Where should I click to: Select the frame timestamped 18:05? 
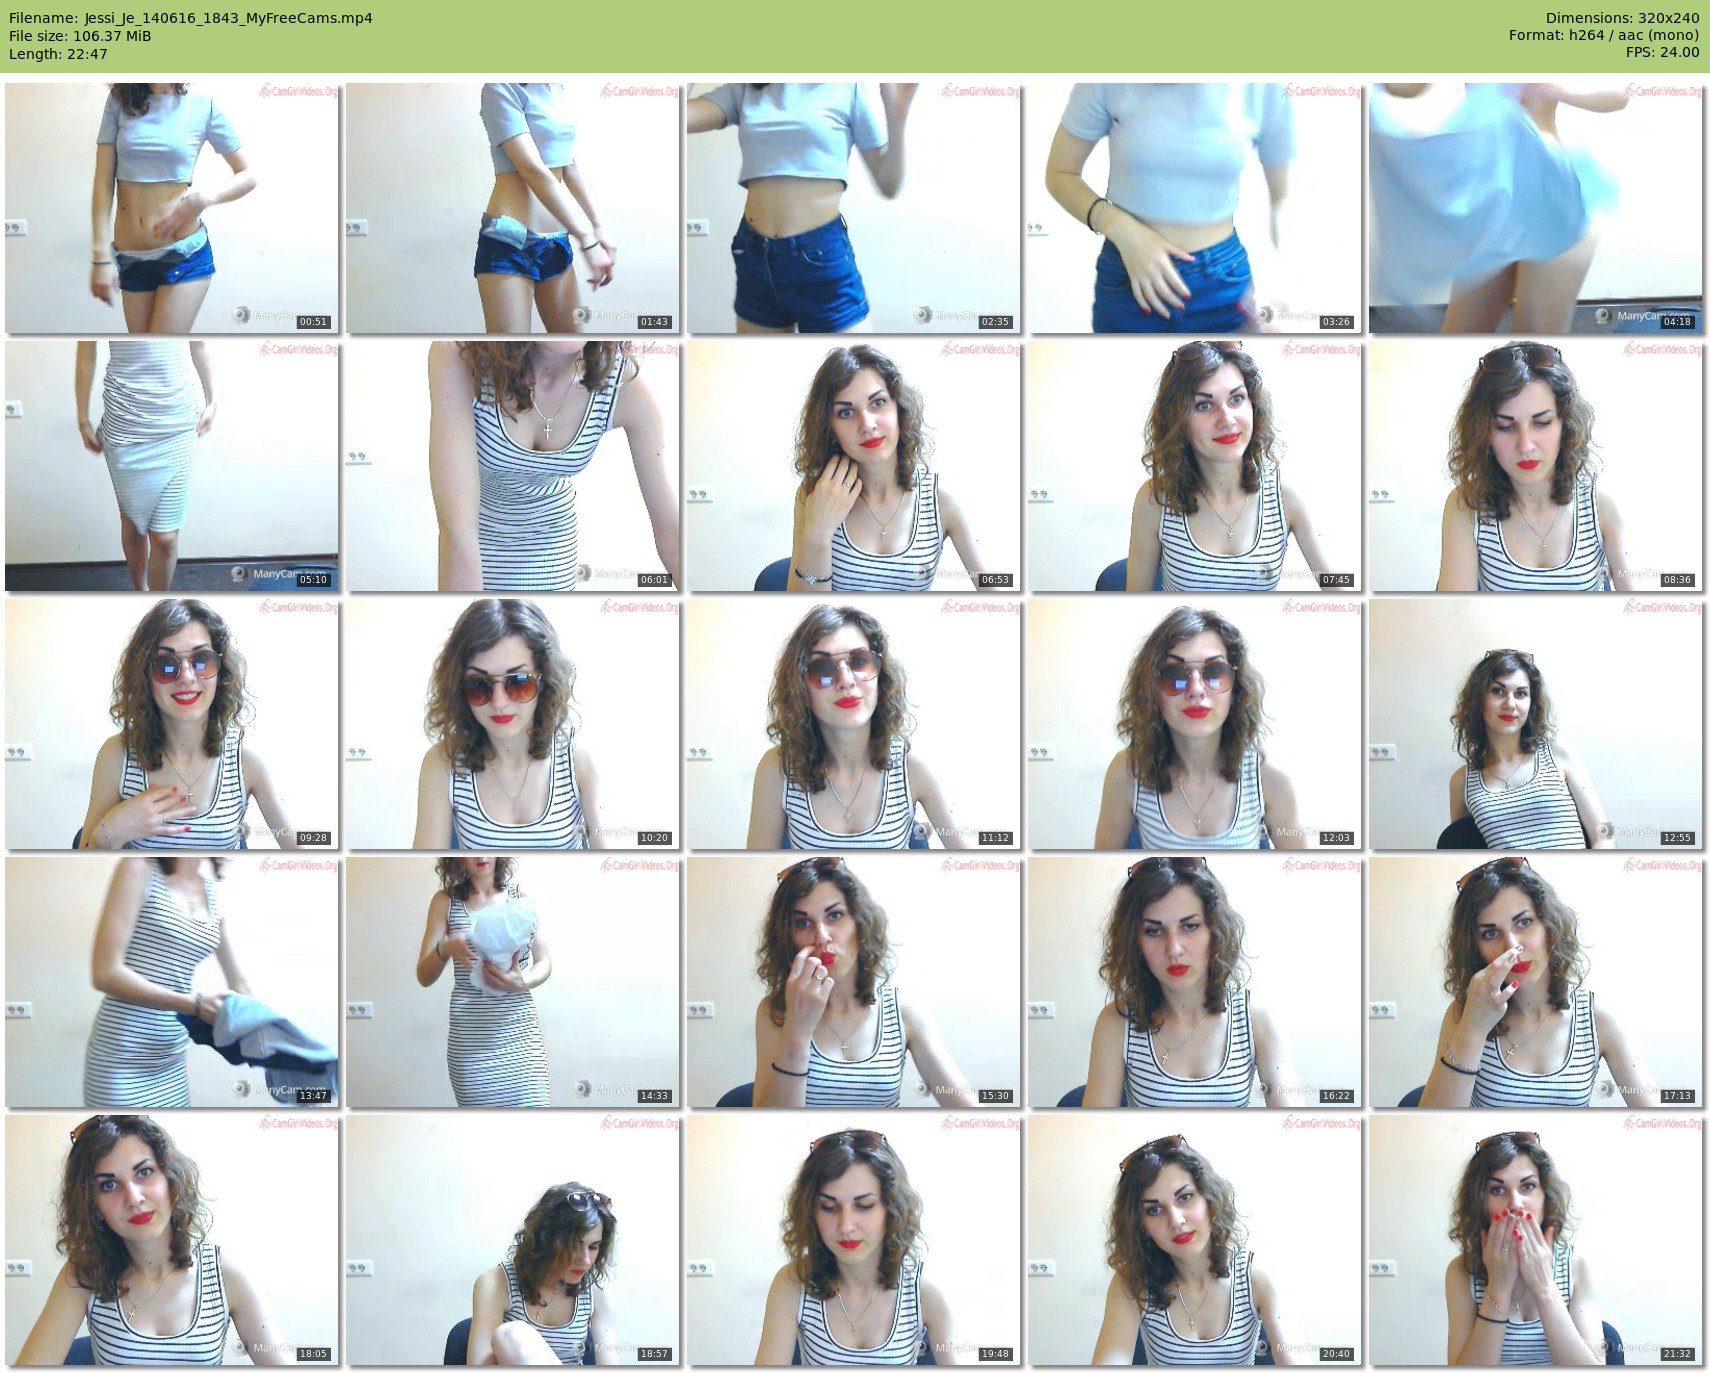171,1240
